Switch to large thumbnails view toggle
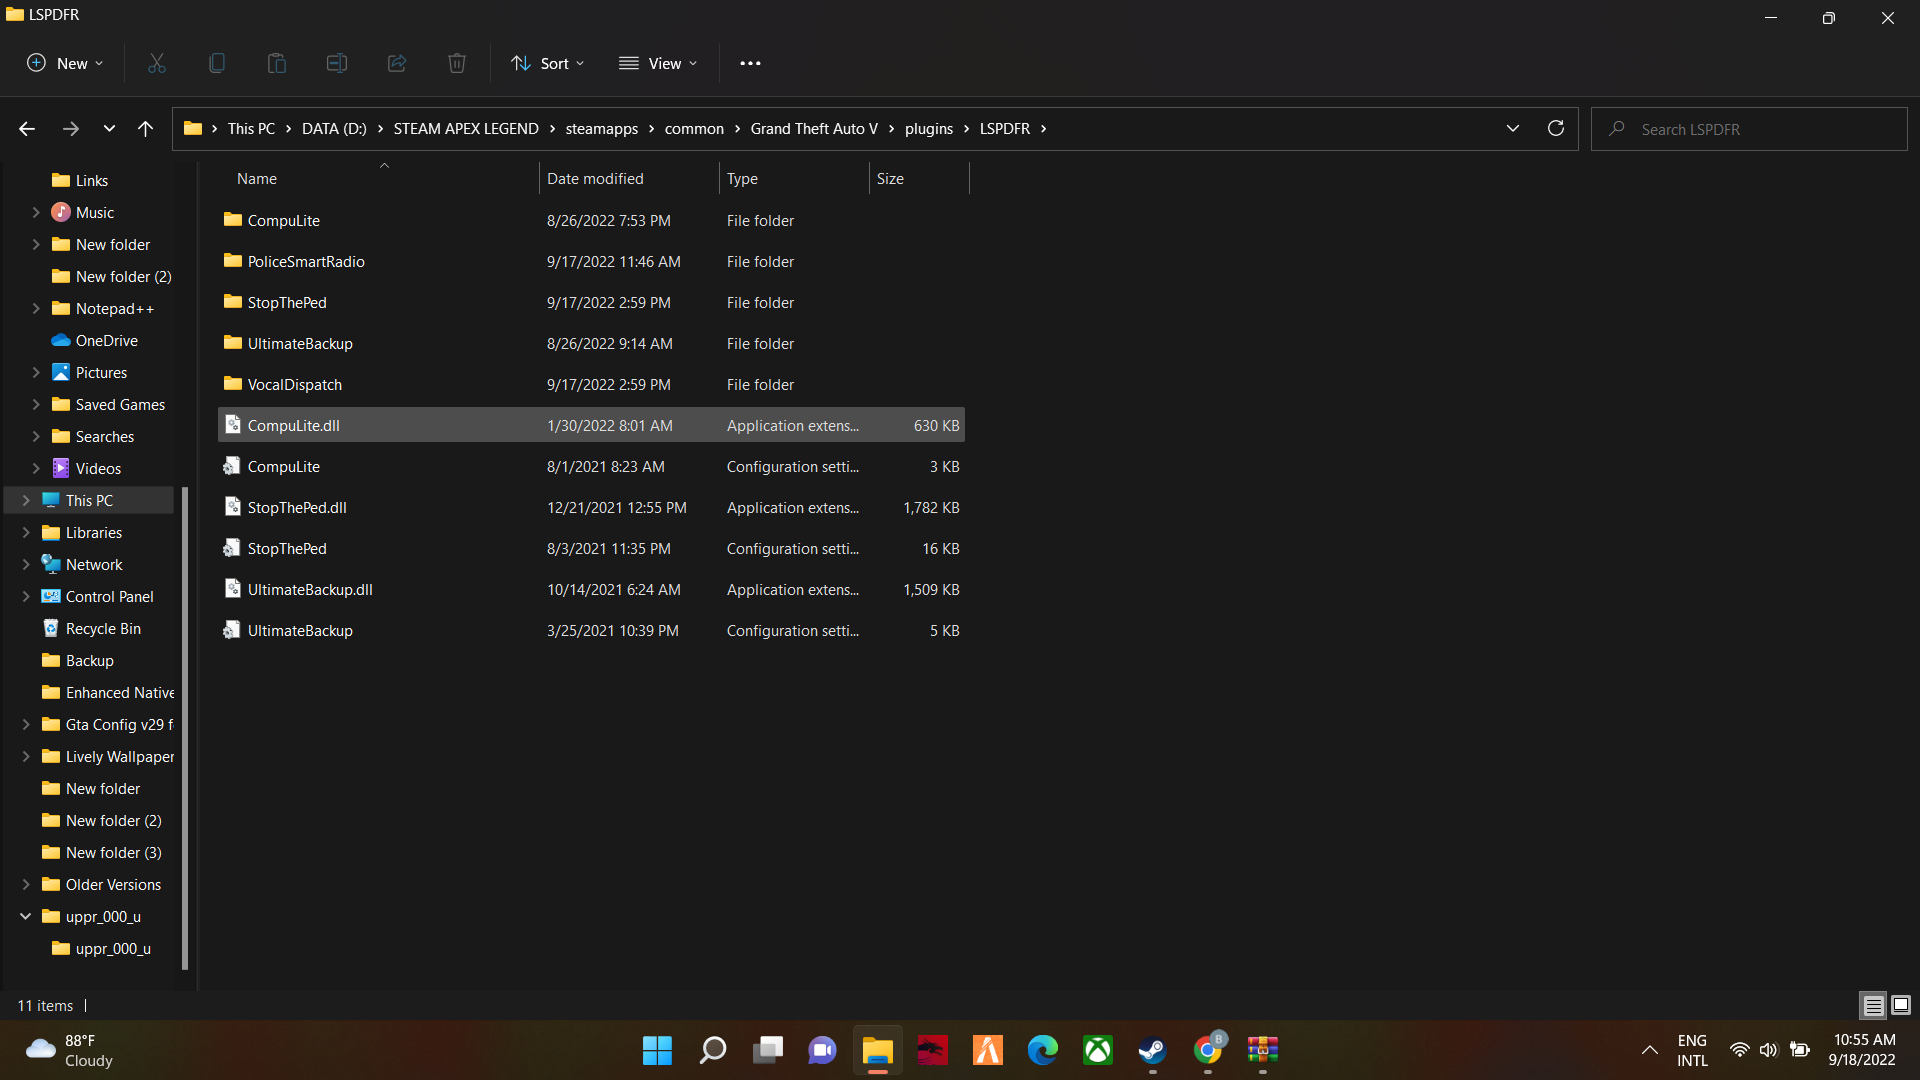This screenshot has width=1920, height=1080. (x=1901, y=1005)
